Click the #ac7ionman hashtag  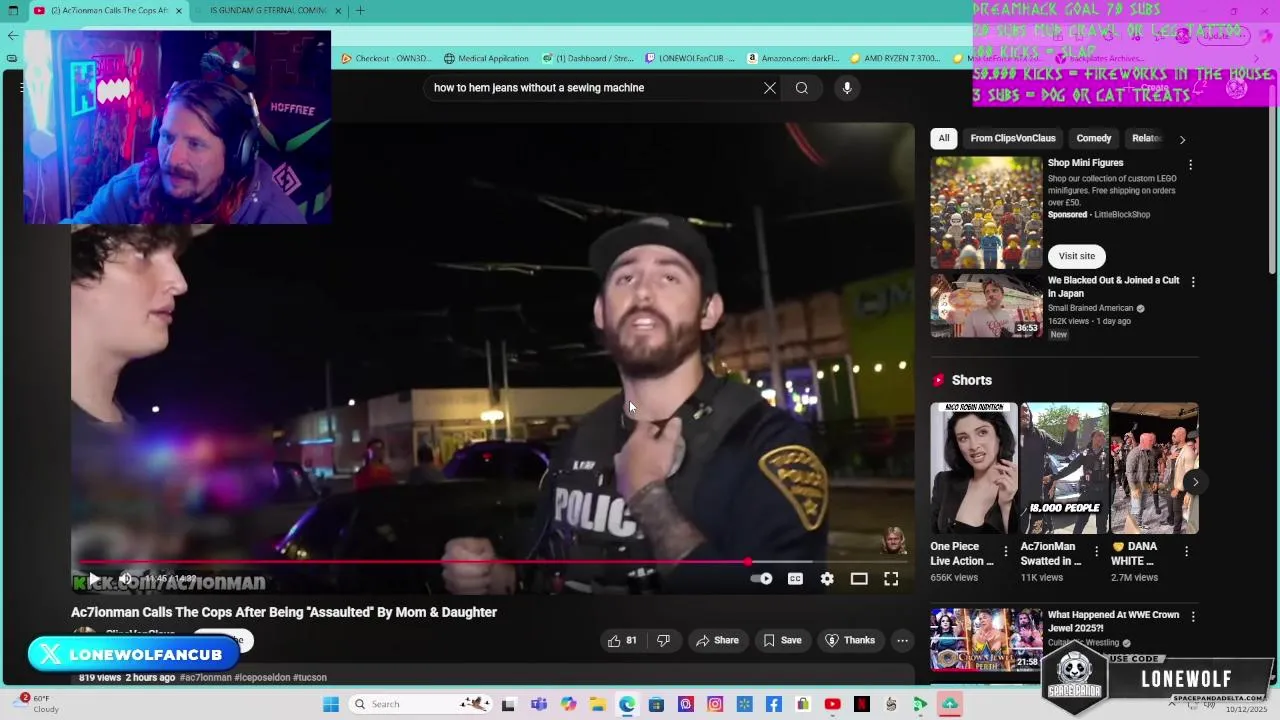click(205, 678)
